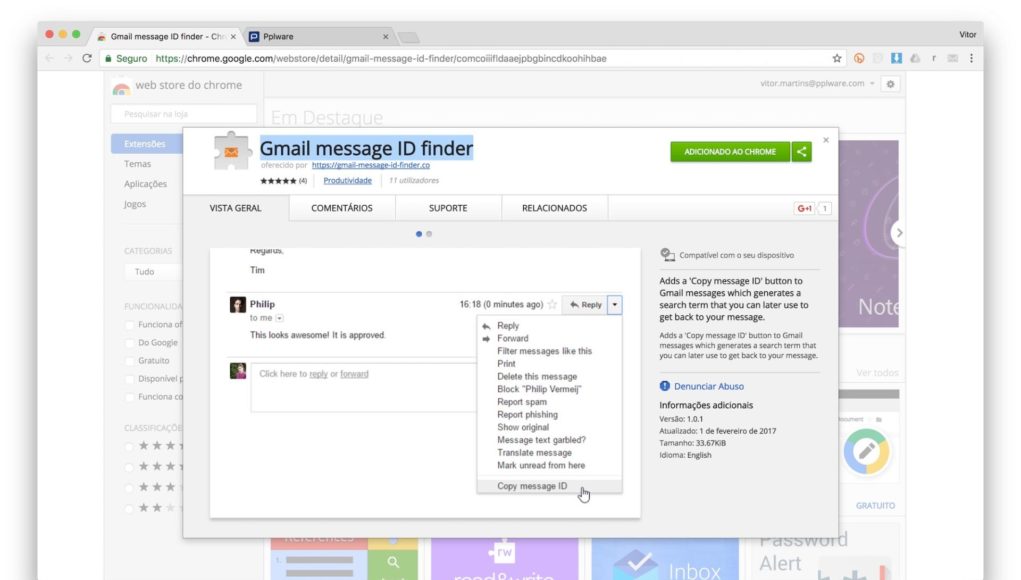This screenshot has height=580, width=1021.
Task: Select Aplicações in the sidebar
Action: (145, 184)
